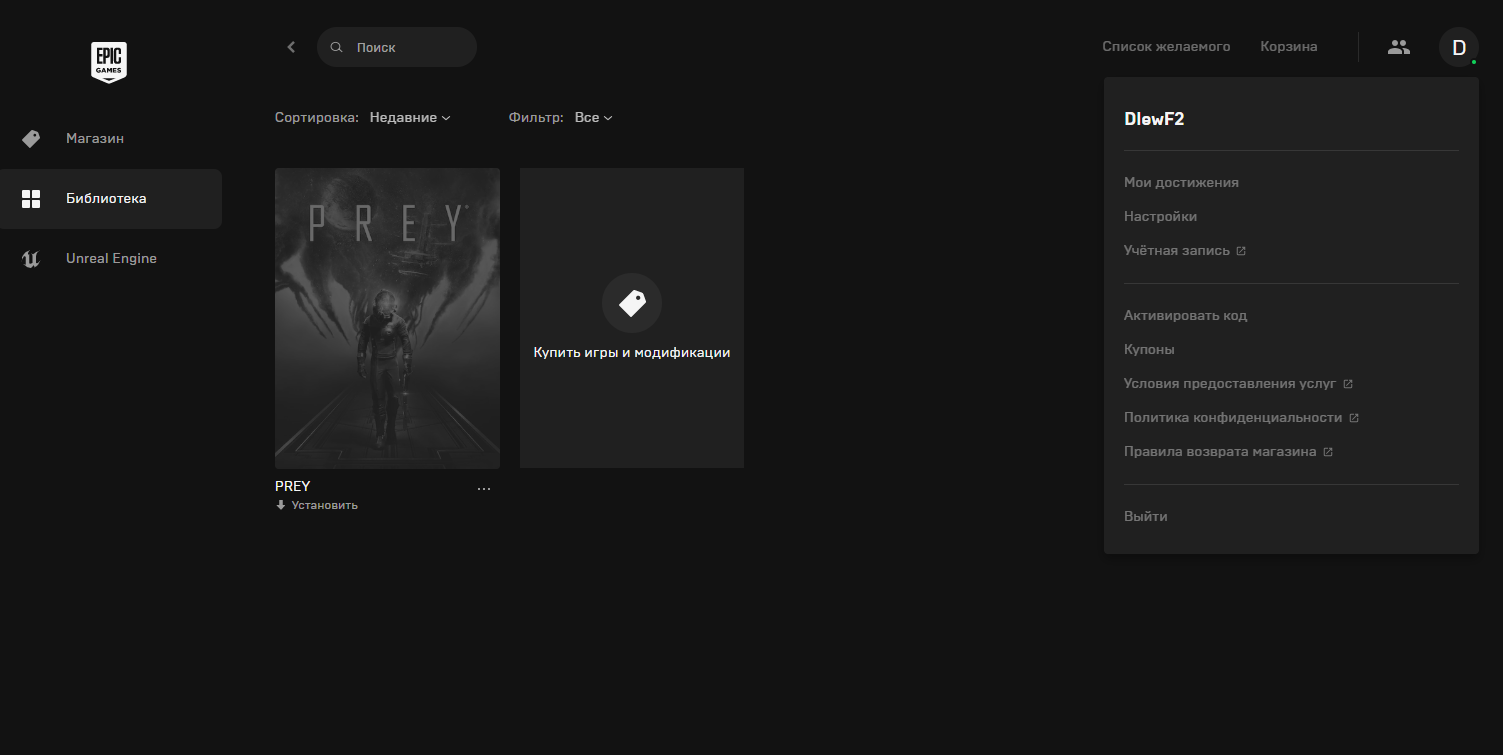Open Учётная запись from the profile menu

coord(1177,251)
